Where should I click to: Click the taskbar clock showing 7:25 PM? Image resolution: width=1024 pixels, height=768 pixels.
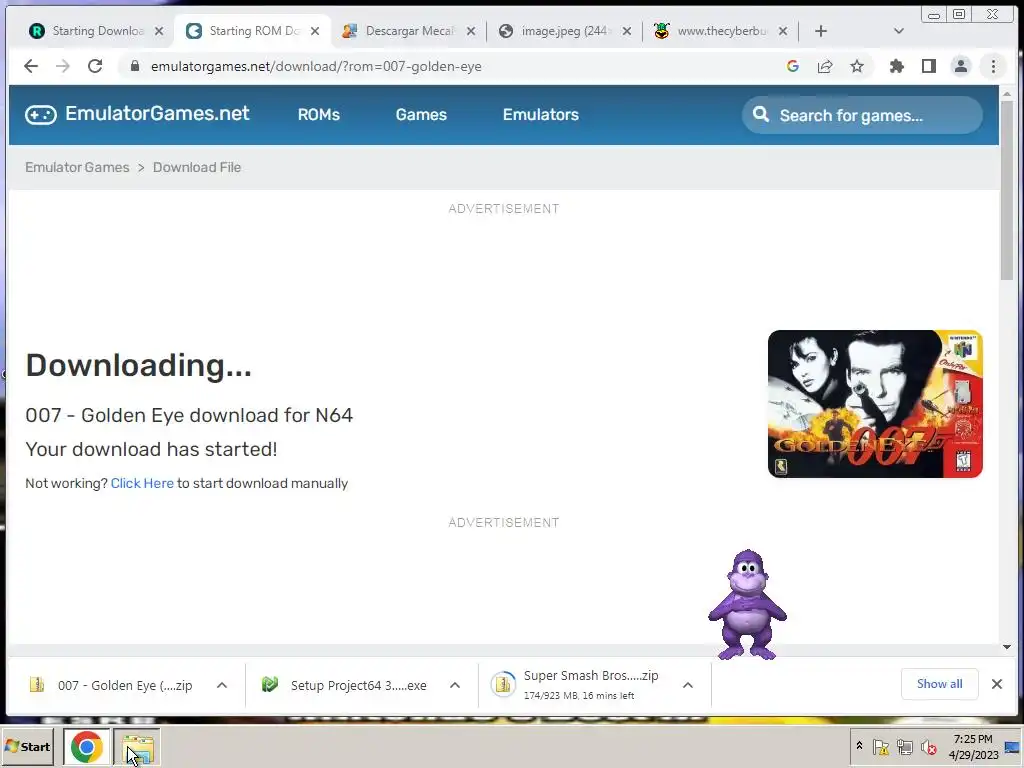pos(973,746)
